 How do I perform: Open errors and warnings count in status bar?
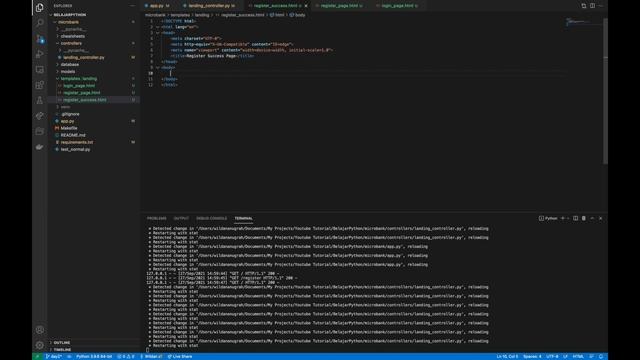[126, 357]
